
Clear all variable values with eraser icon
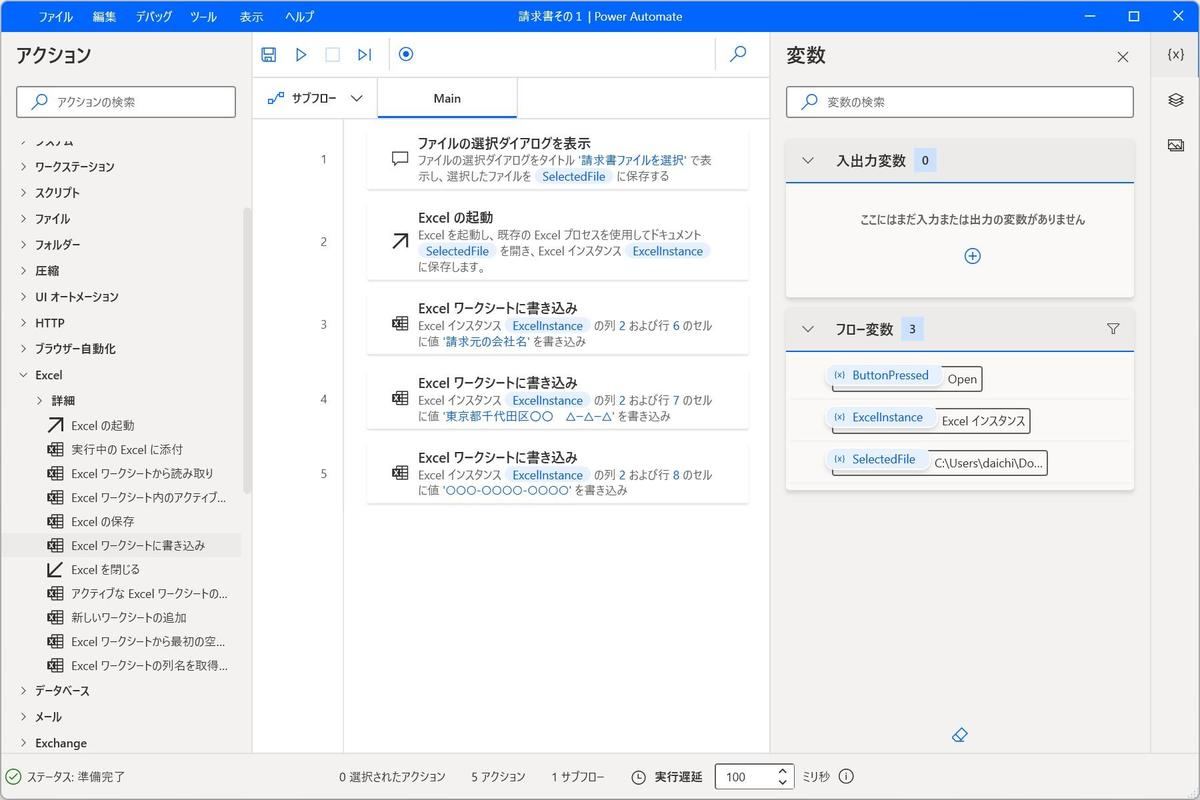click(x=960, y=735)
